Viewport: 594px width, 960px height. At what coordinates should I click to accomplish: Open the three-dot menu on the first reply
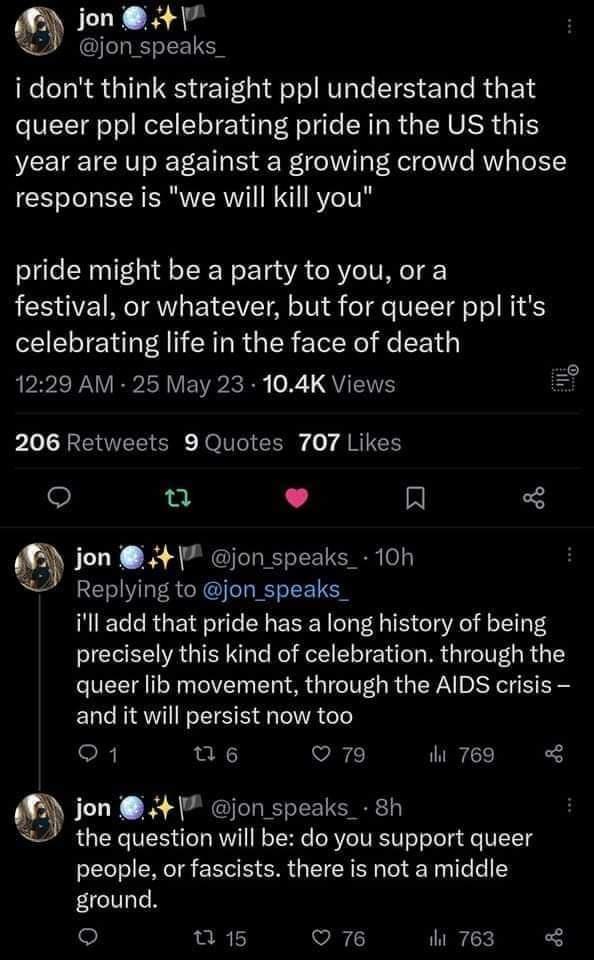(569, 553)
